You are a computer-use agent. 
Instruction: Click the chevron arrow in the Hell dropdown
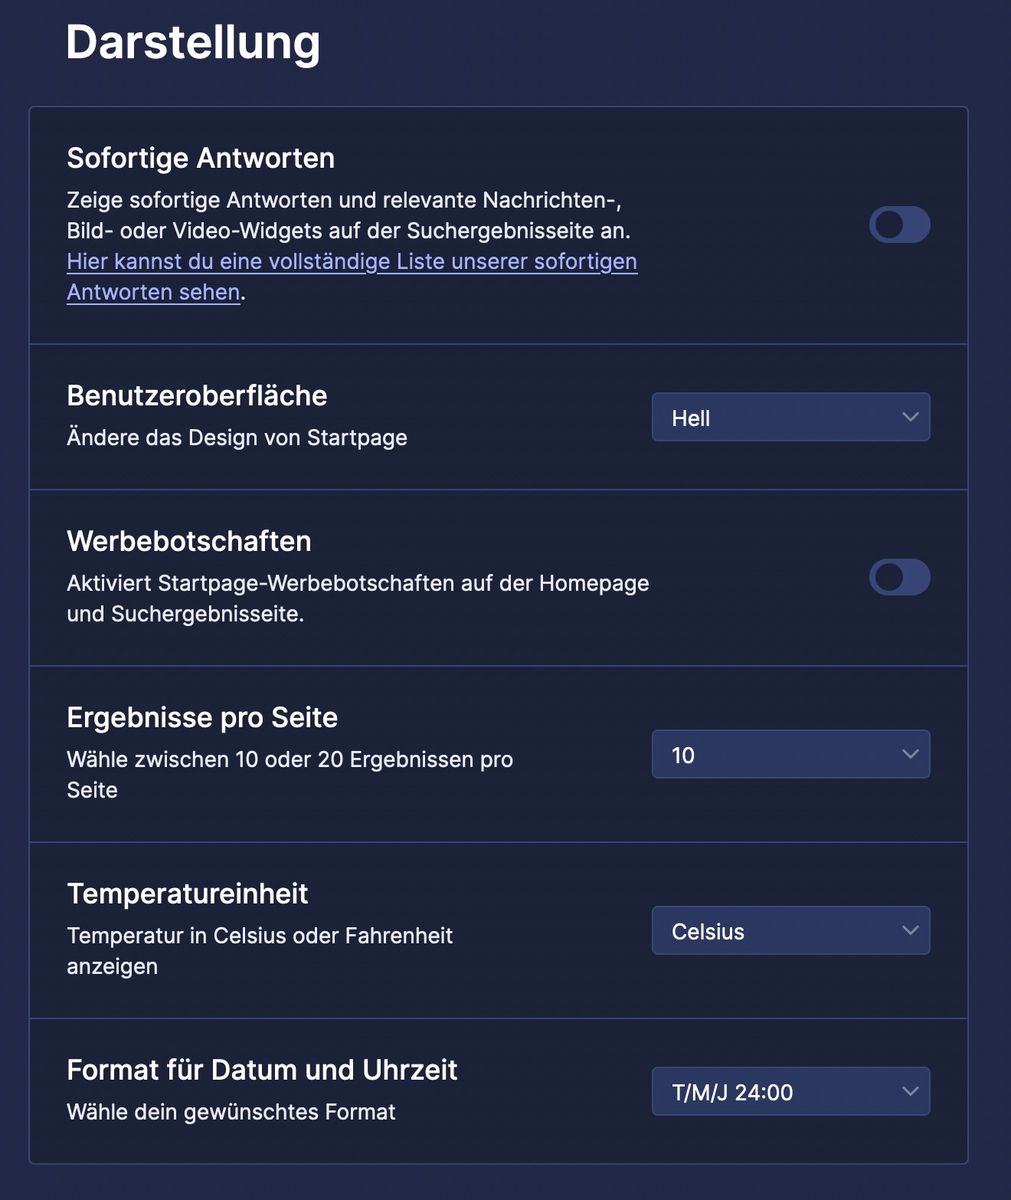pyautogui.click(x=909, y=417)
